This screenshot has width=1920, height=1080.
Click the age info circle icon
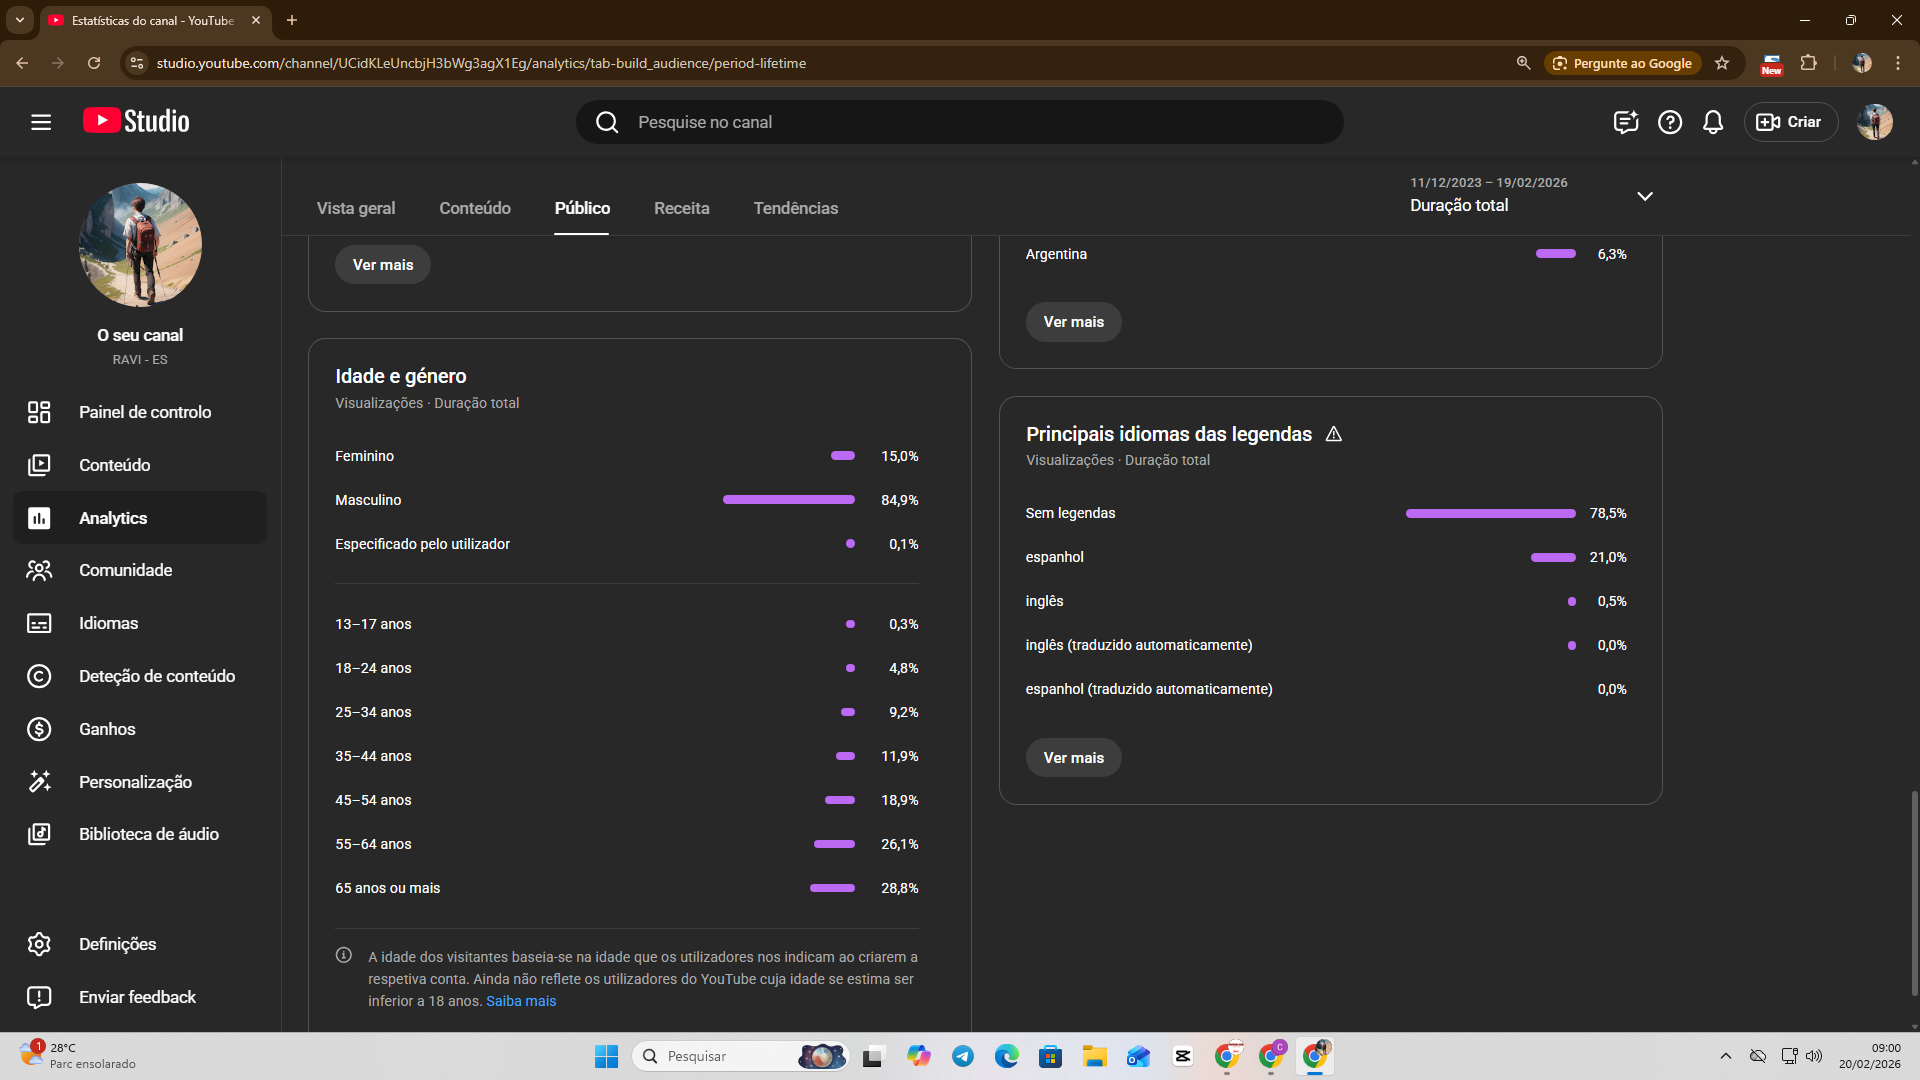tap(344, 956)
